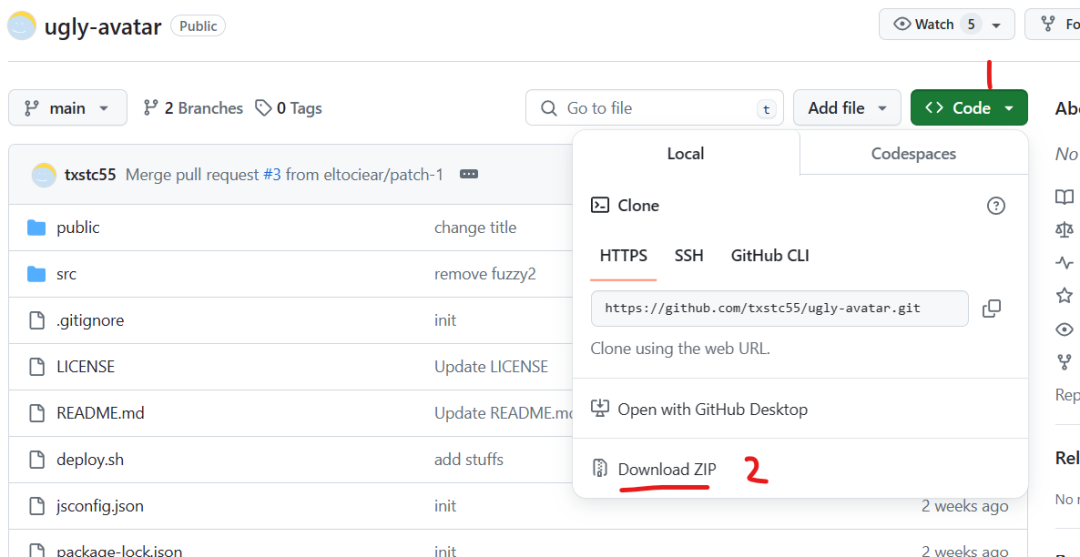Click the .gitignore 'init' commit message
The image size is (1080, 557).
[x=445, y=320]
